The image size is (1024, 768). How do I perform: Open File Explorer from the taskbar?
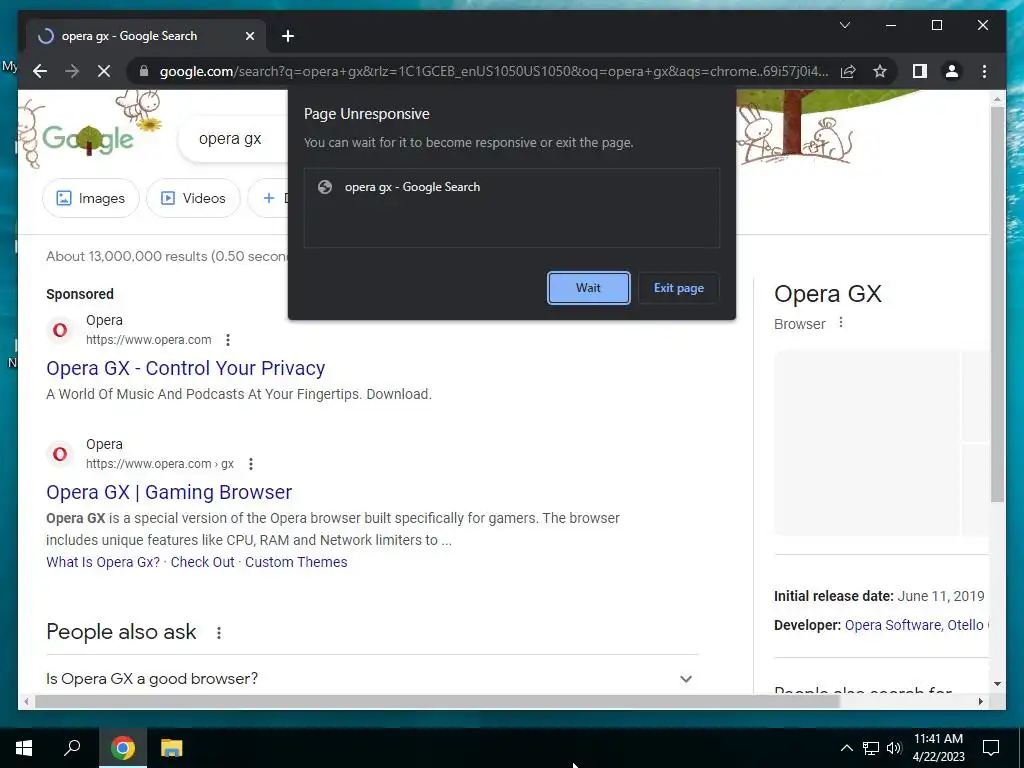tap(172, 748)
